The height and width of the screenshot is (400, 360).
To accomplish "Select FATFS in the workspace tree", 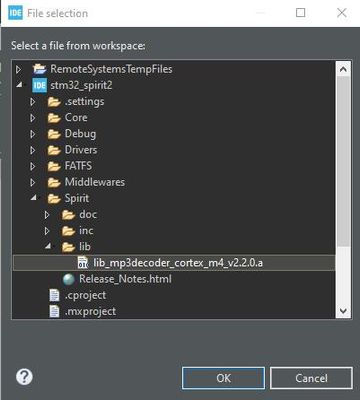I will [78, 166].
